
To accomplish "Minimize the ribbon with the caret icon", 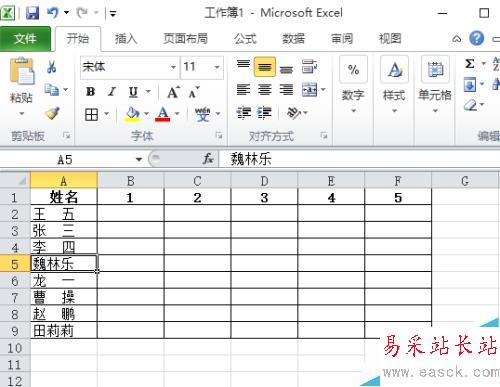I will (x=457, y=39).
